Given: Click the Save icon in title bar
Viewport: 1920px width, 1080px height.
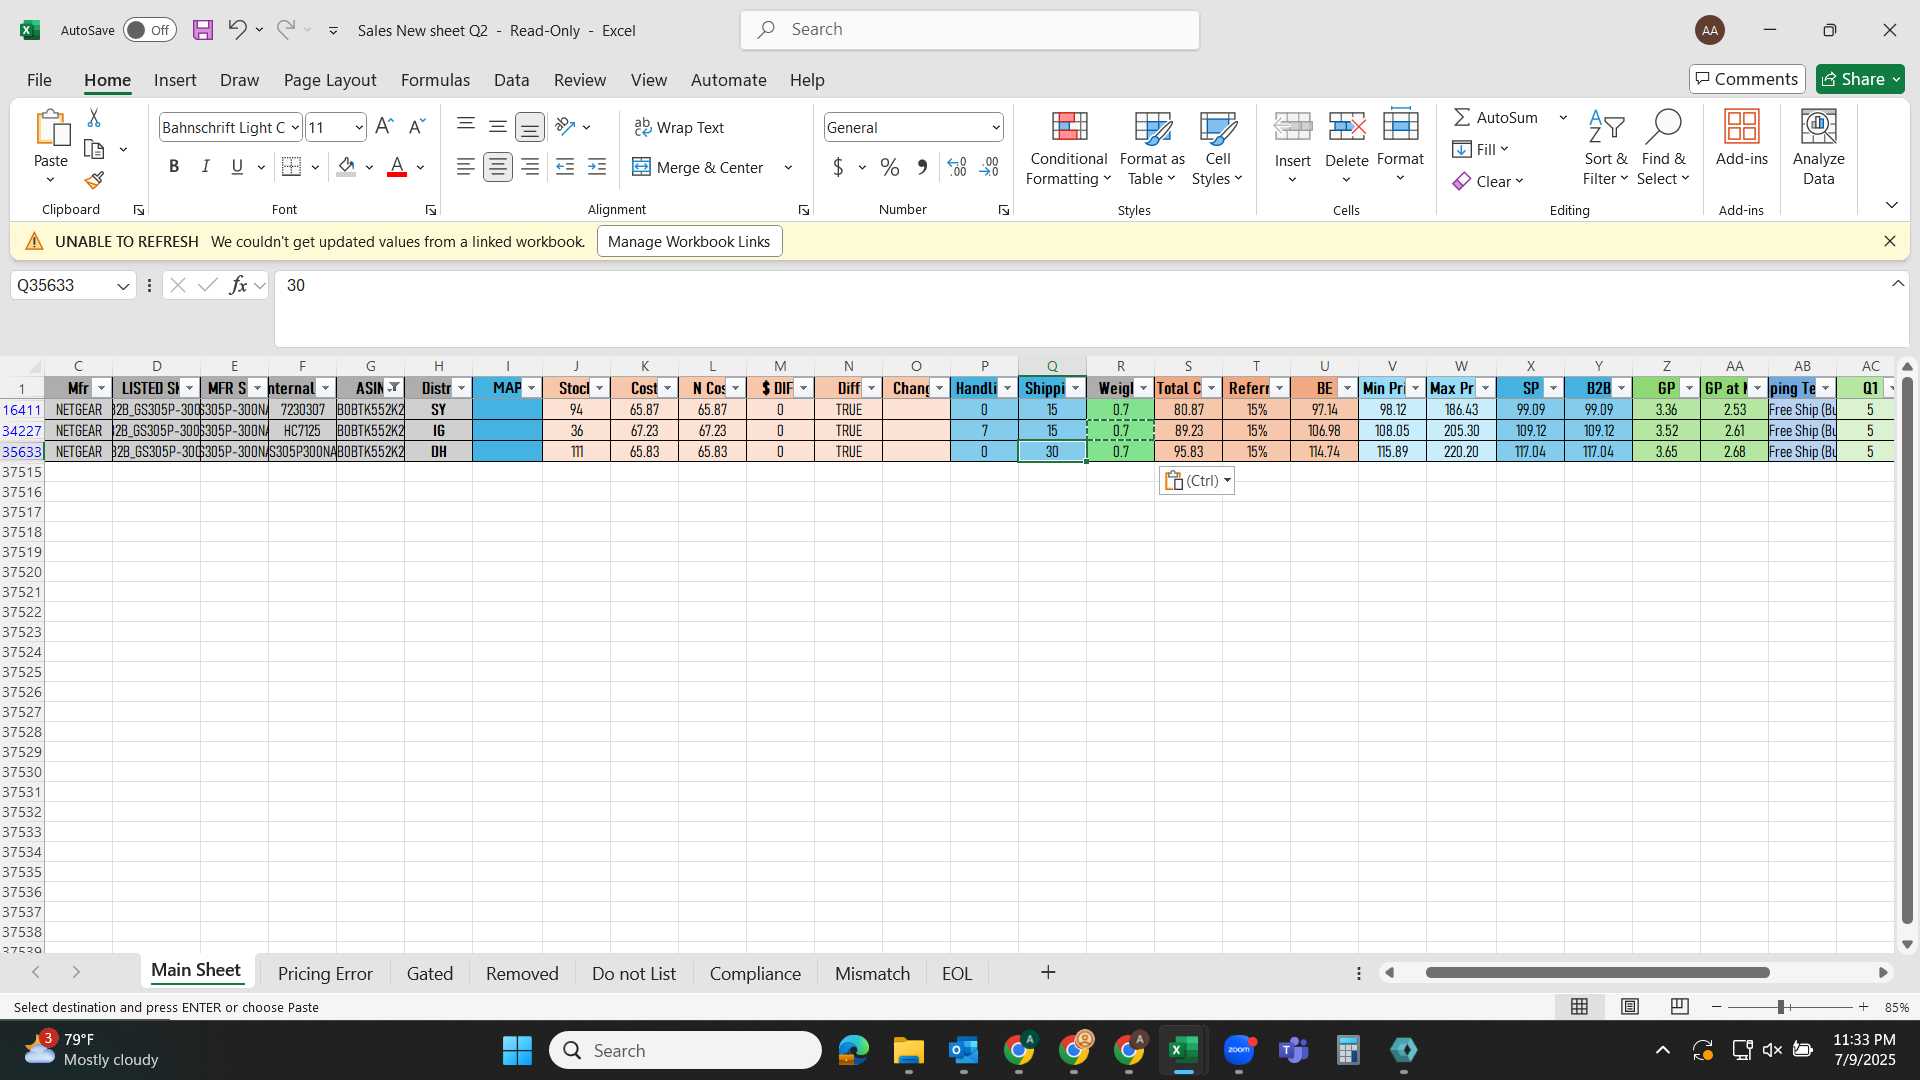Looking at the screenshot, I should point(203,30).
